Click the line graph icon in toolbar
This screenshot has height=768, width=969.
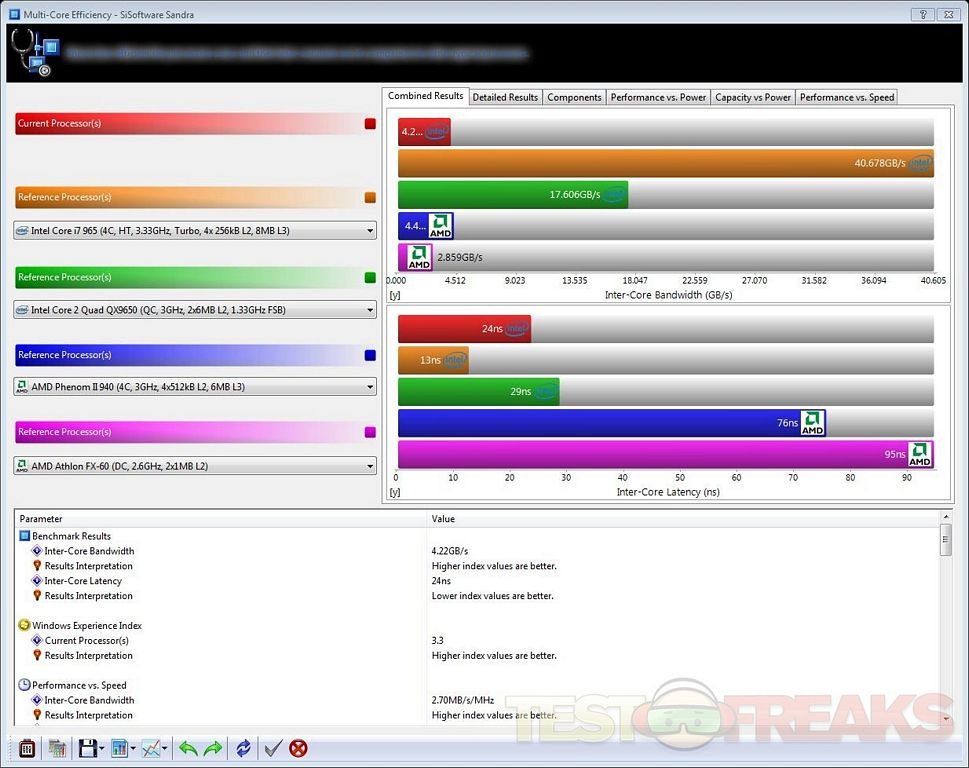(x=151, y=748)
